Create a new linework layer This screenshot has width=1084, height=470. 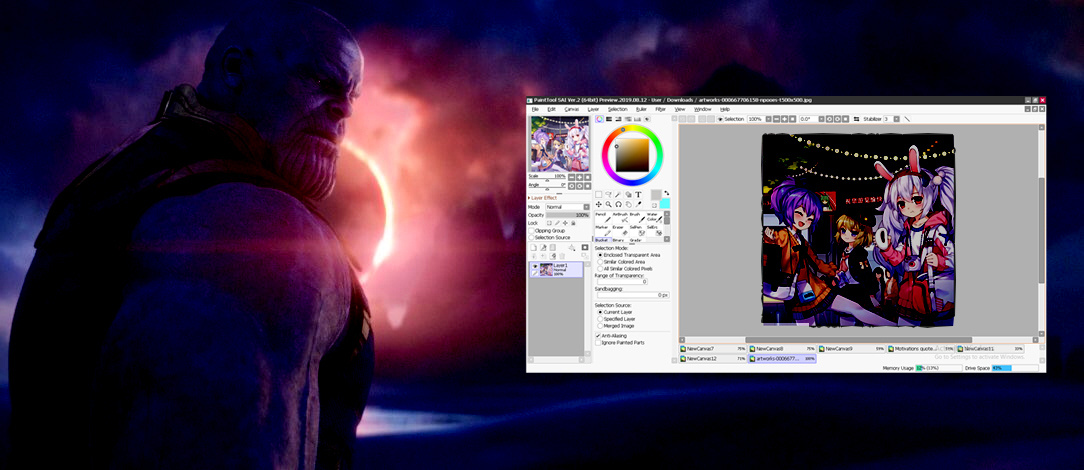click(543, 247)
